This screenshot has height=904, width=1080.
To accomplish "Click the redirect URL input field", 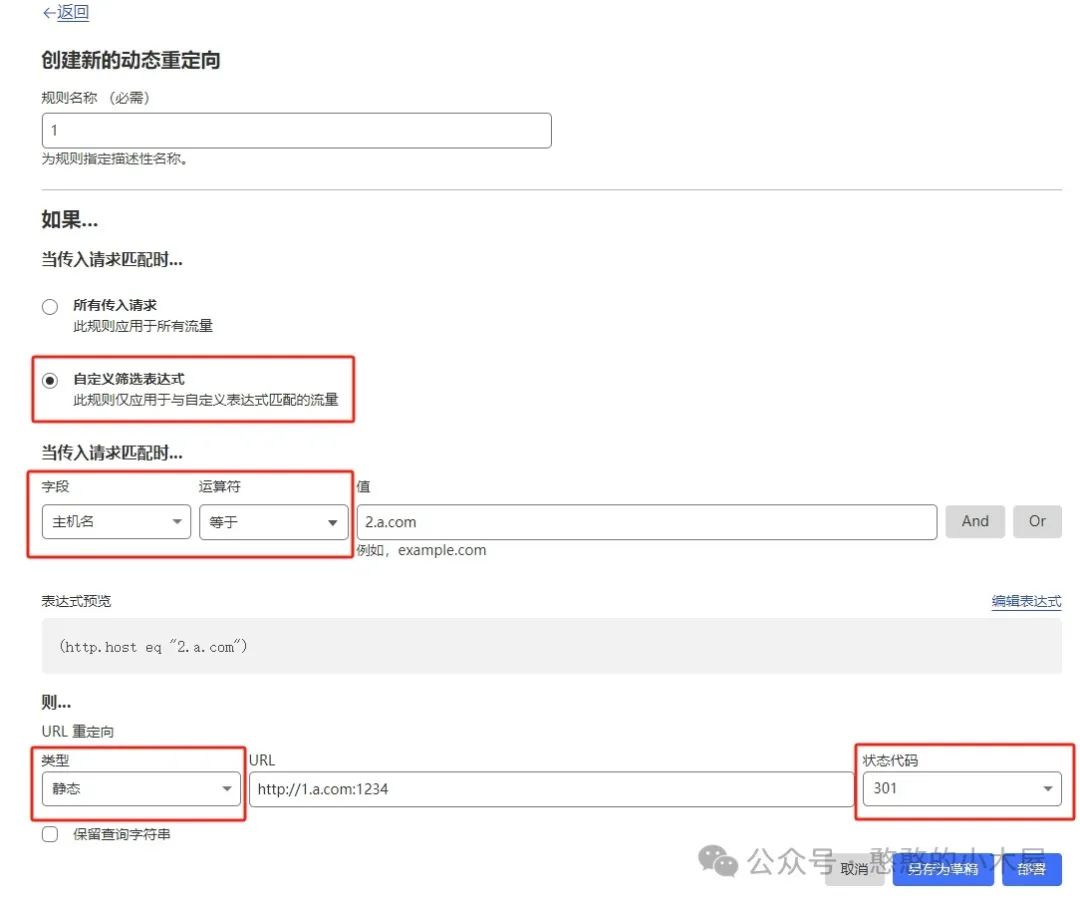I will coord(551,789).
